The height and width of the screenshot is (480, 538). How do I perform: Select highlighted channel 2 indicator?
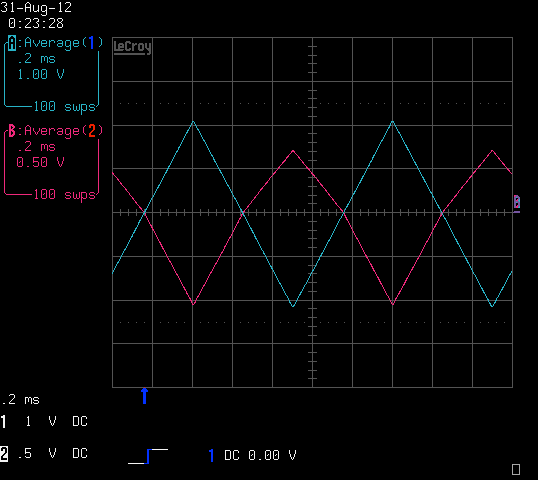(4, 454)
